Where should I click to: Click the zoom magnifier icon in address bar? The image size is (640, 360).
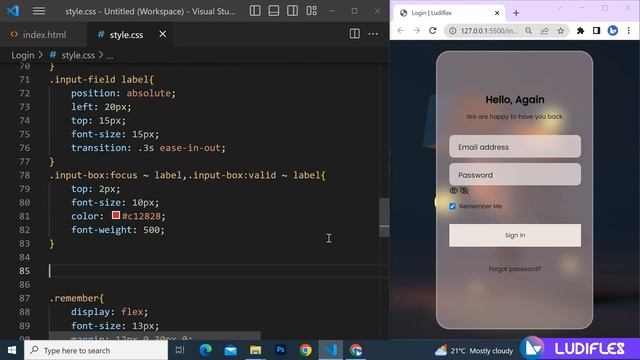528,31
